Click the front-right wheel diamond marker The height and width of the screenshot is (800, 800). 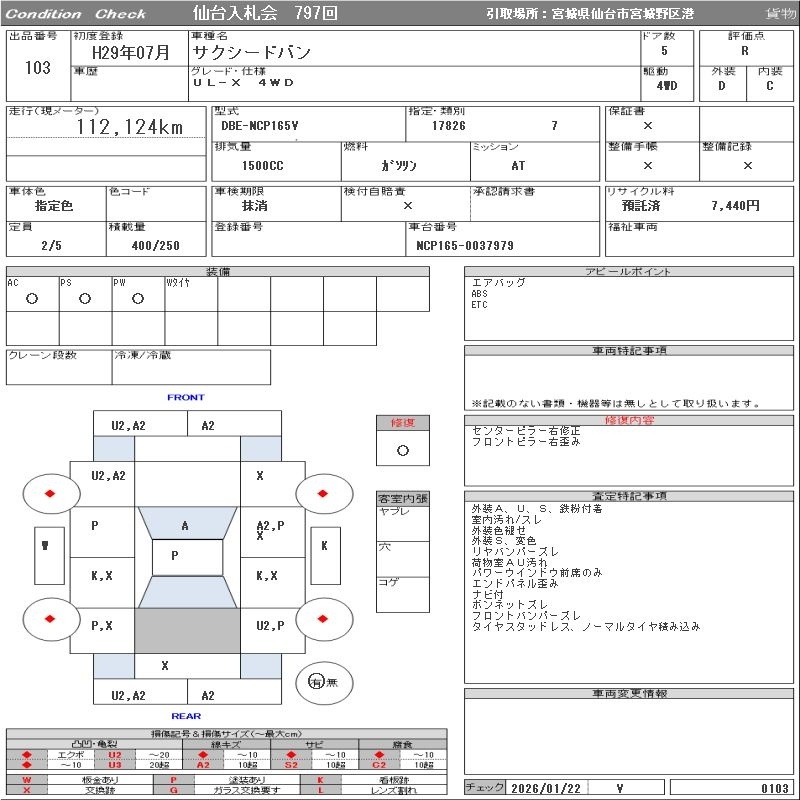click(x=324, y=494)
